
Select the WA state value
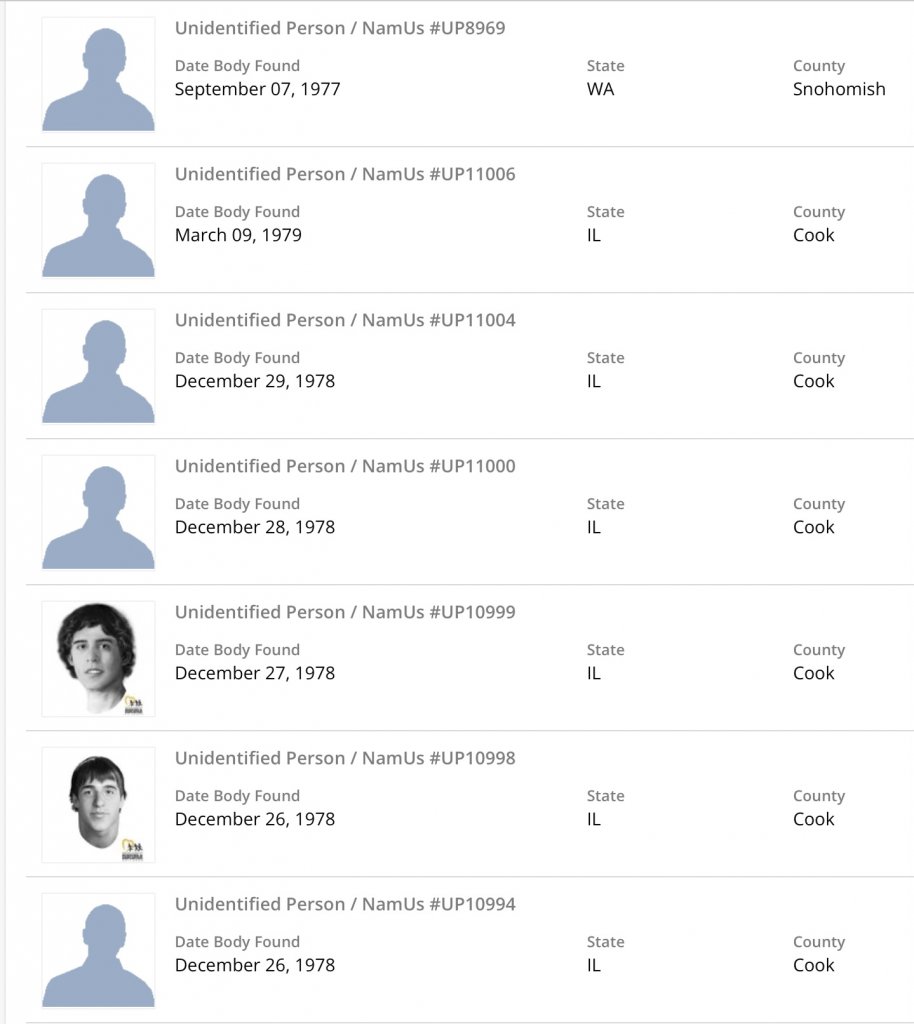[600, 89]
